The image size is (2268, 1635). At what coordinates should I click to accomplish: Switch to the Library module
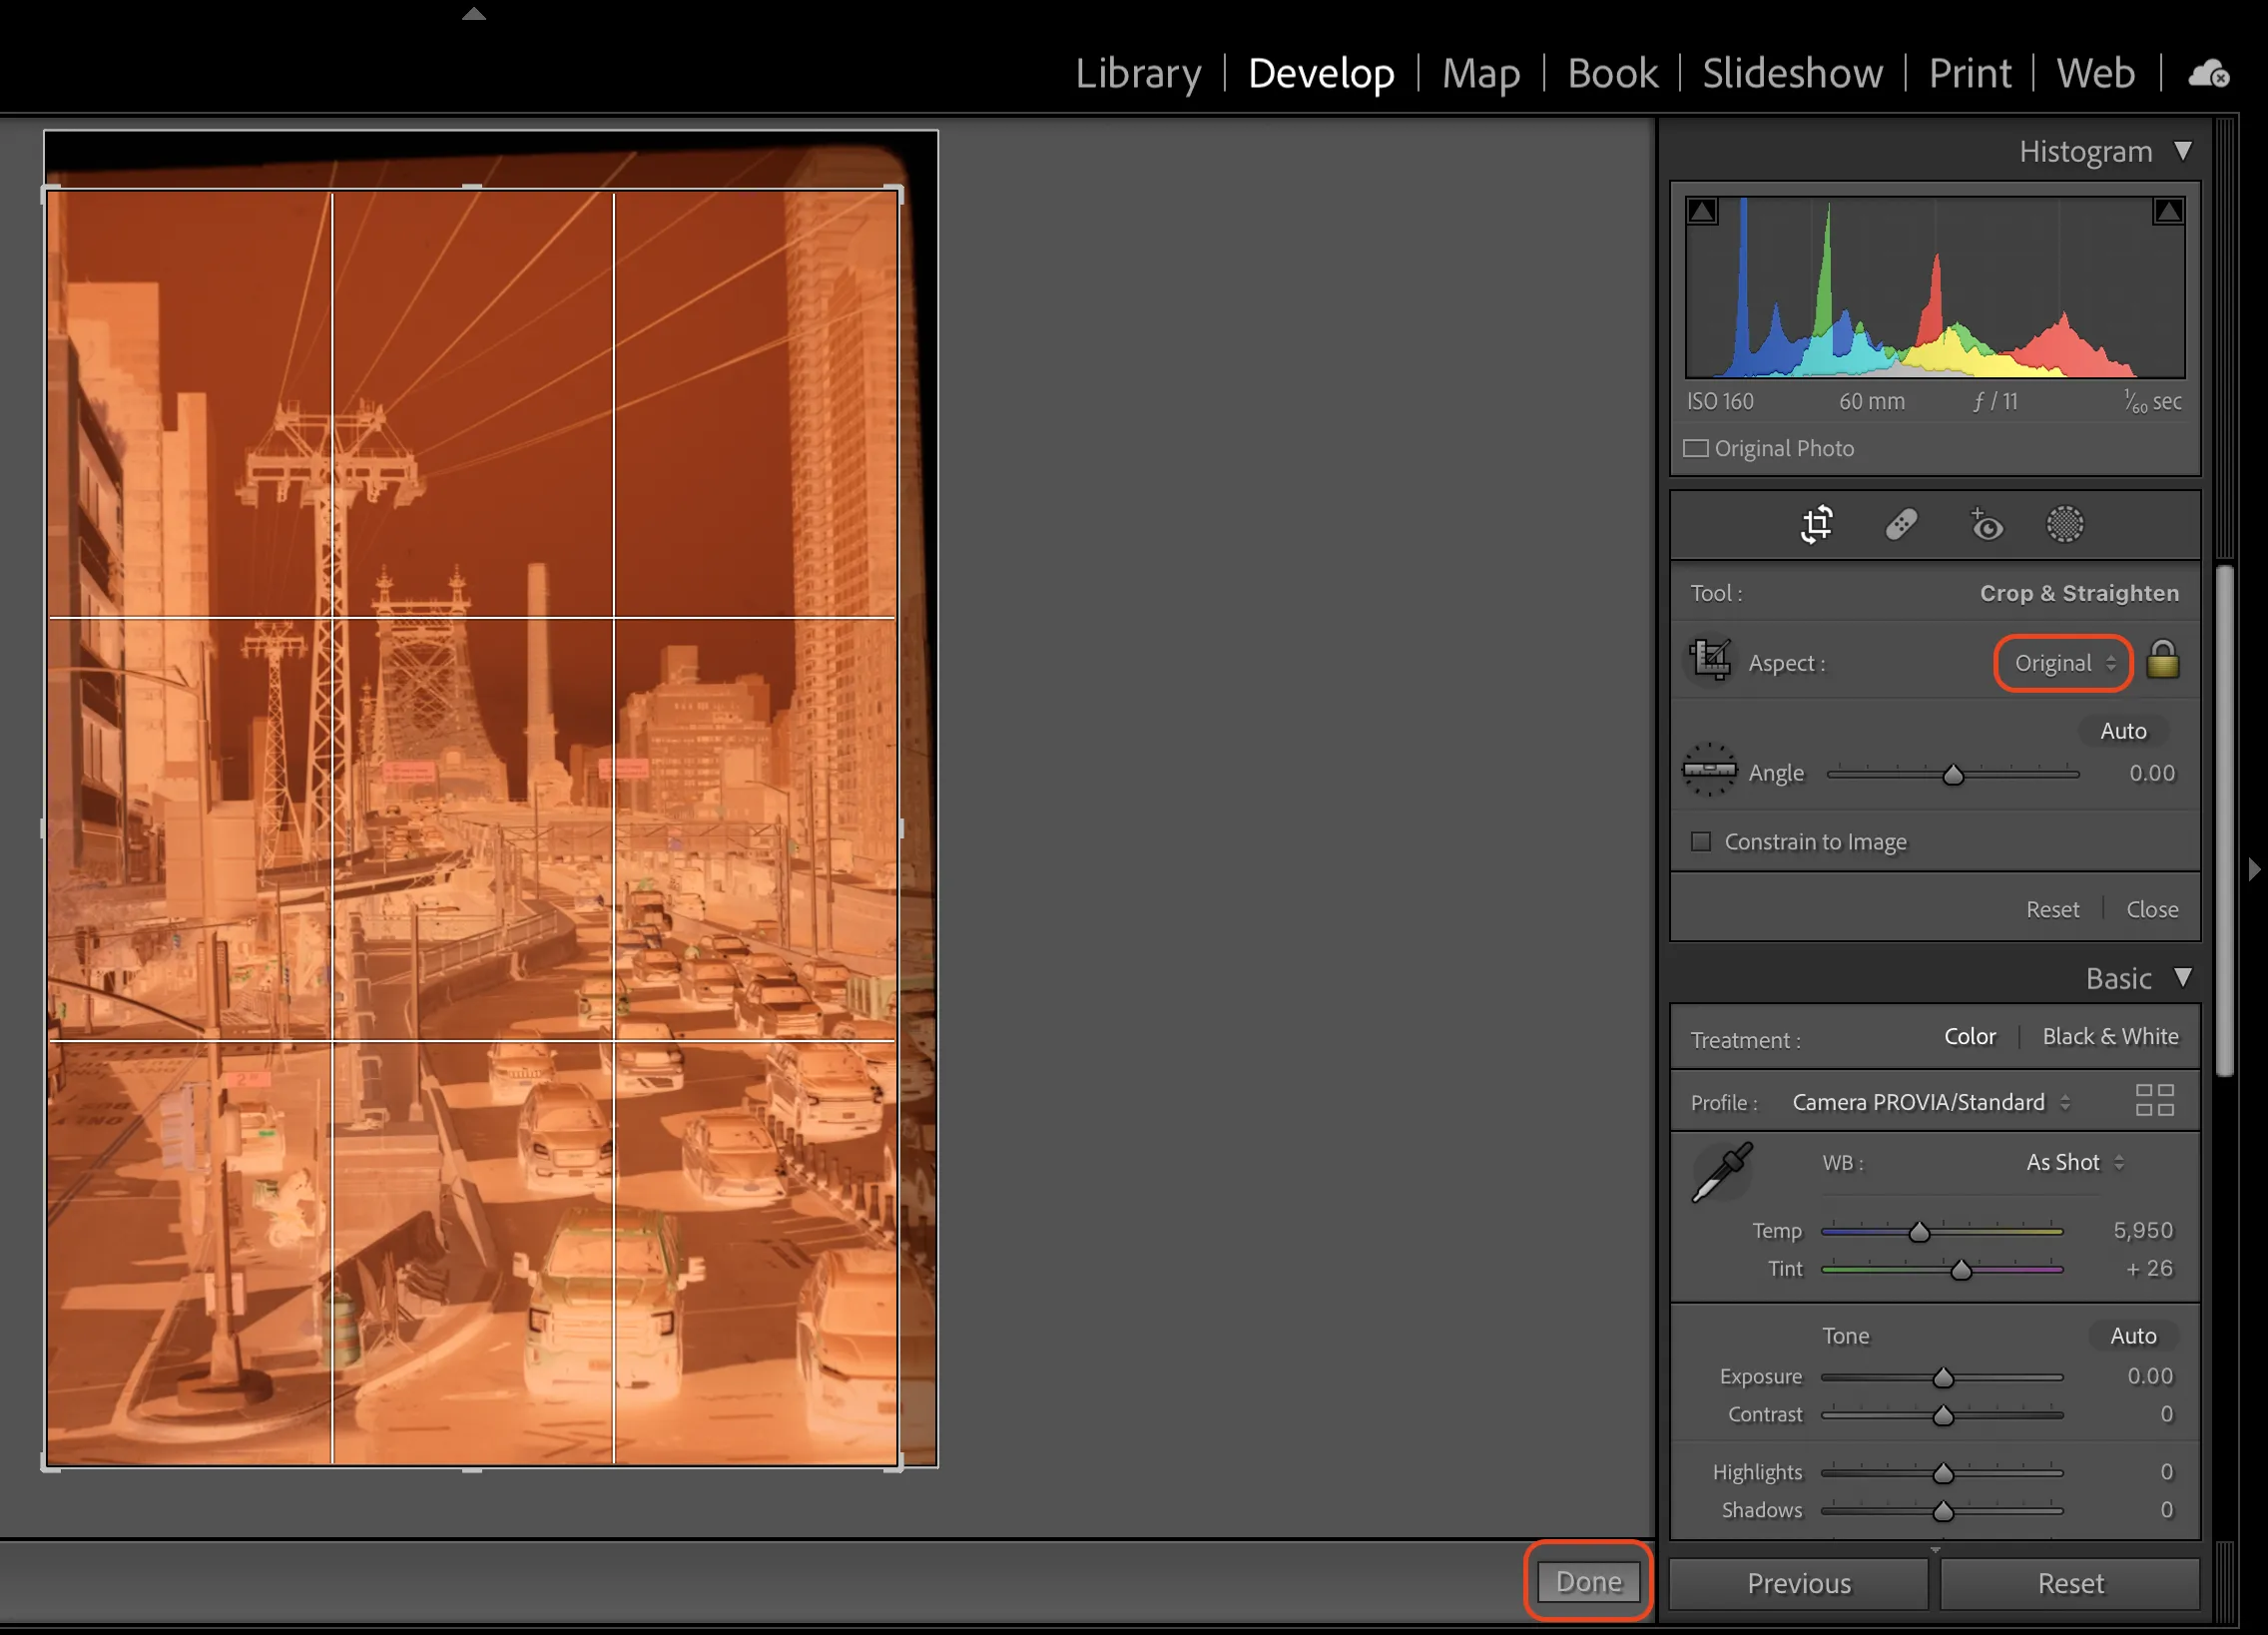pos(1138,73)
